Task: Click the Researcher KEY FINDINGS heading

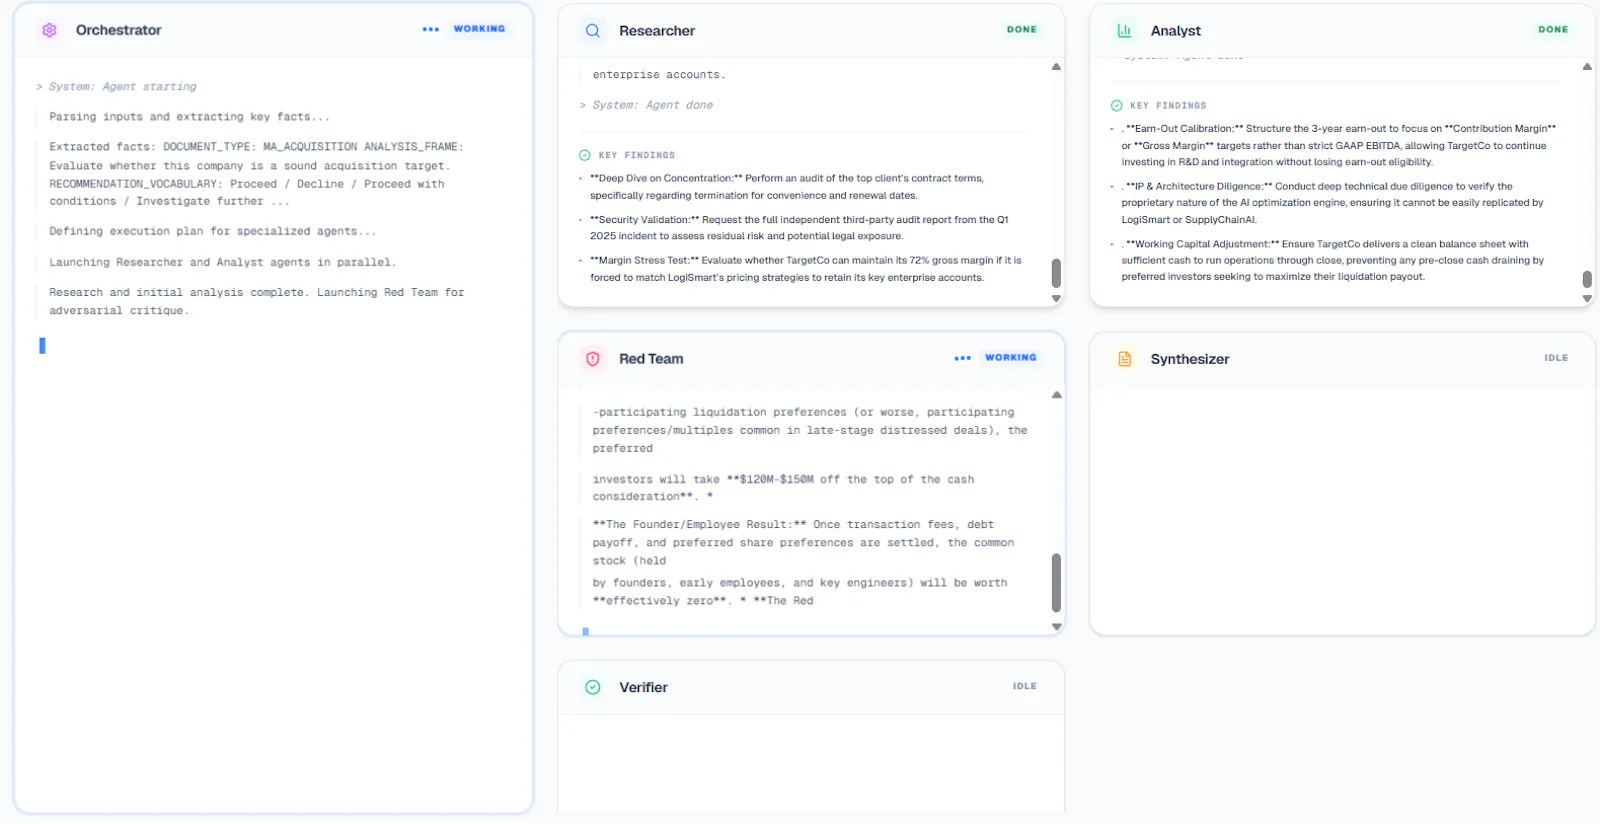Action: click(637, 155)
